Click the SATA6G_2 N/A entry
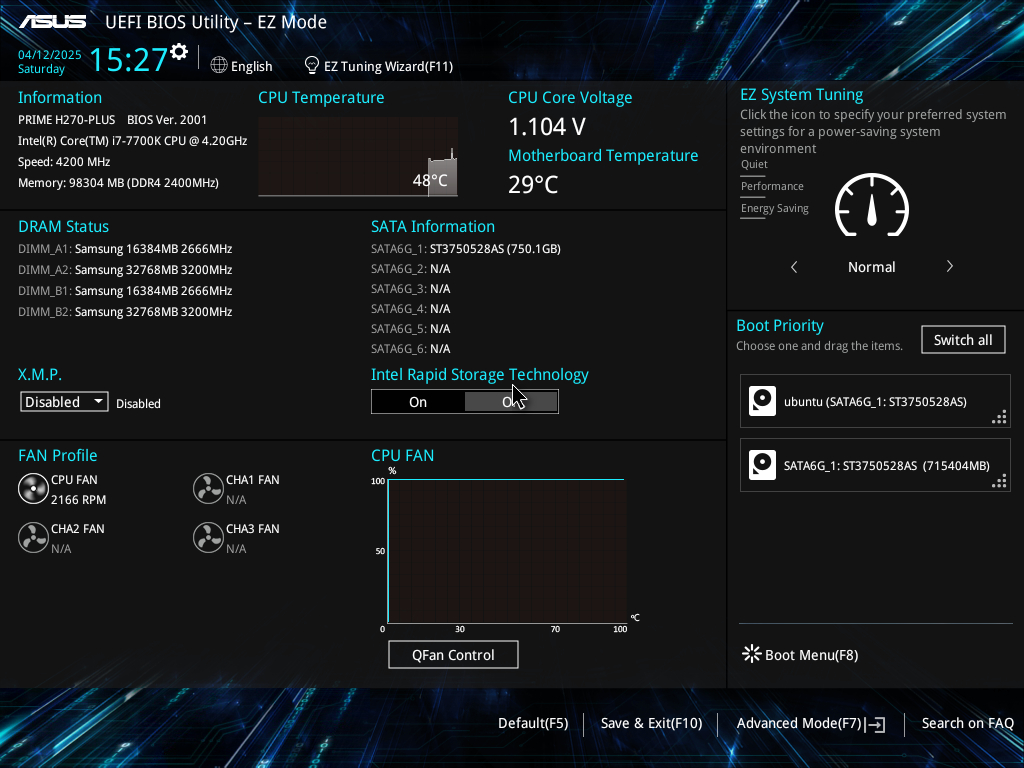The width and height of the screenshot is (1024, 768). pos(411,269)
